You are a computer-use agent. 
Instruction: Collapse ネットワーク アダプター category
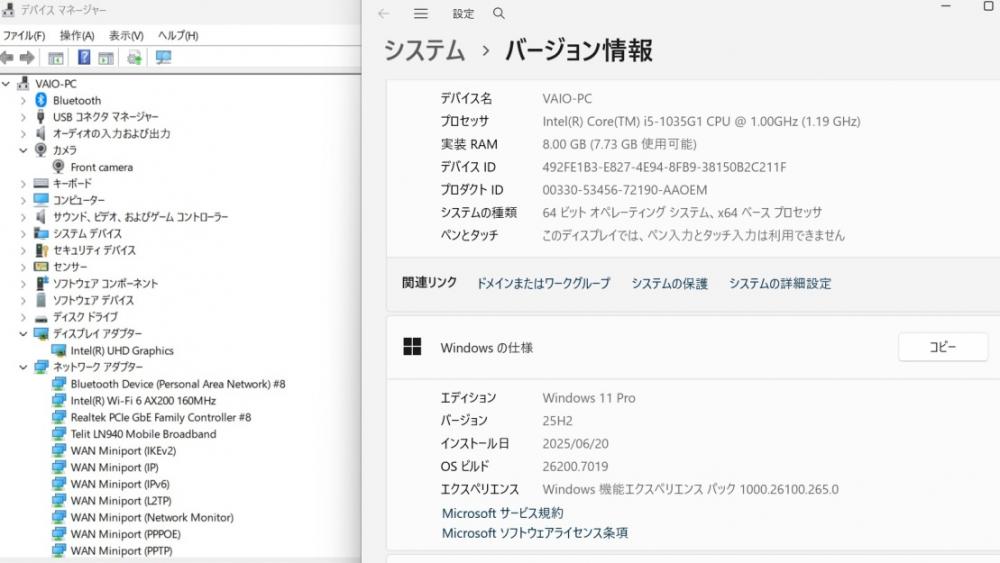click(24, 367)
